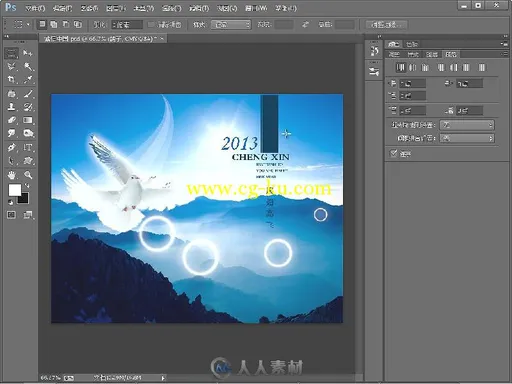Choose New selection mode in options bar
512x384 pixels.
(42, 24)
